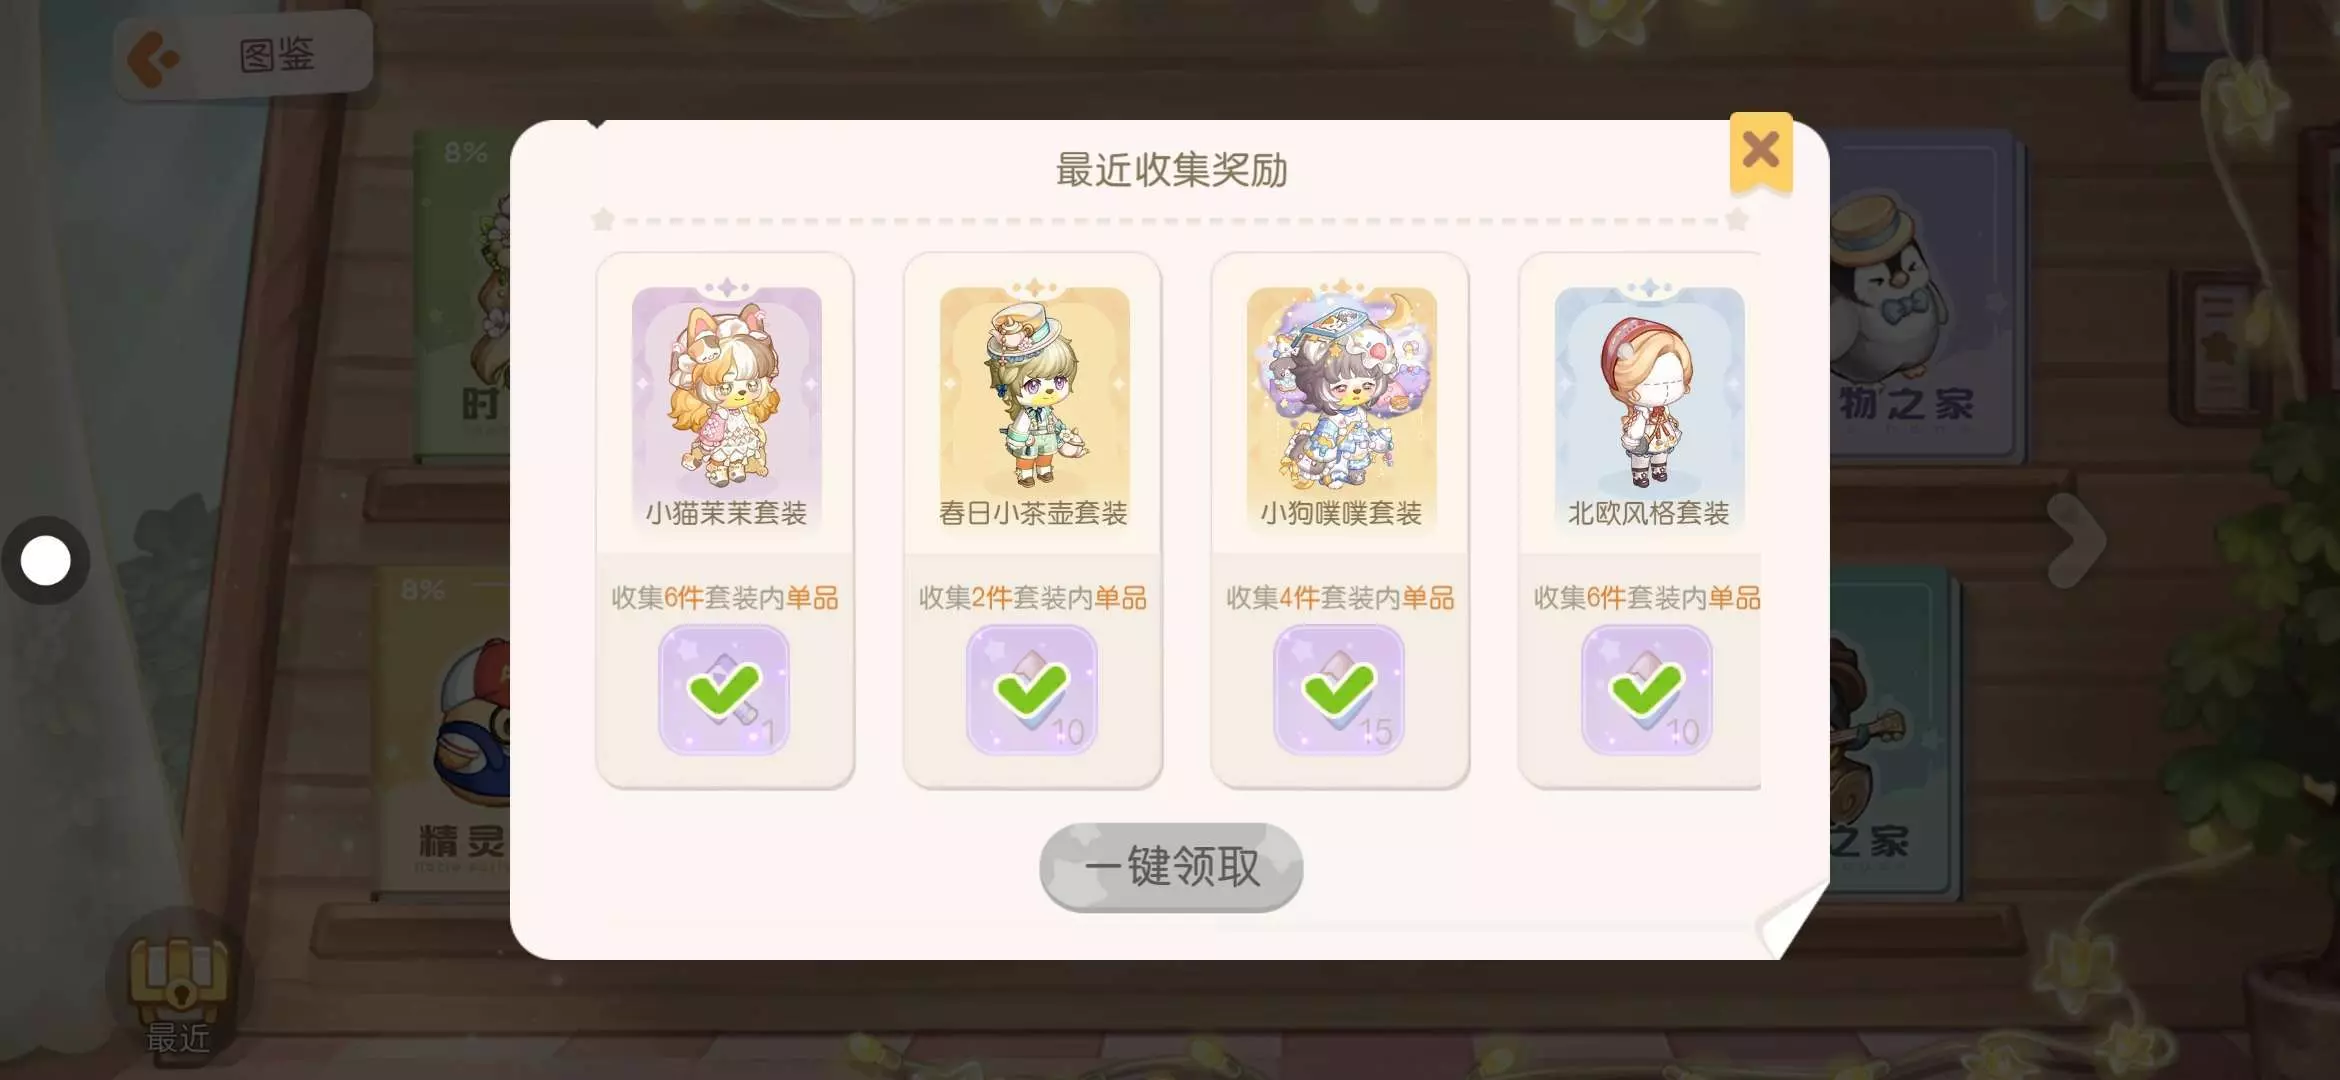Close the recent collection rewards popup

pos(1760,151)
